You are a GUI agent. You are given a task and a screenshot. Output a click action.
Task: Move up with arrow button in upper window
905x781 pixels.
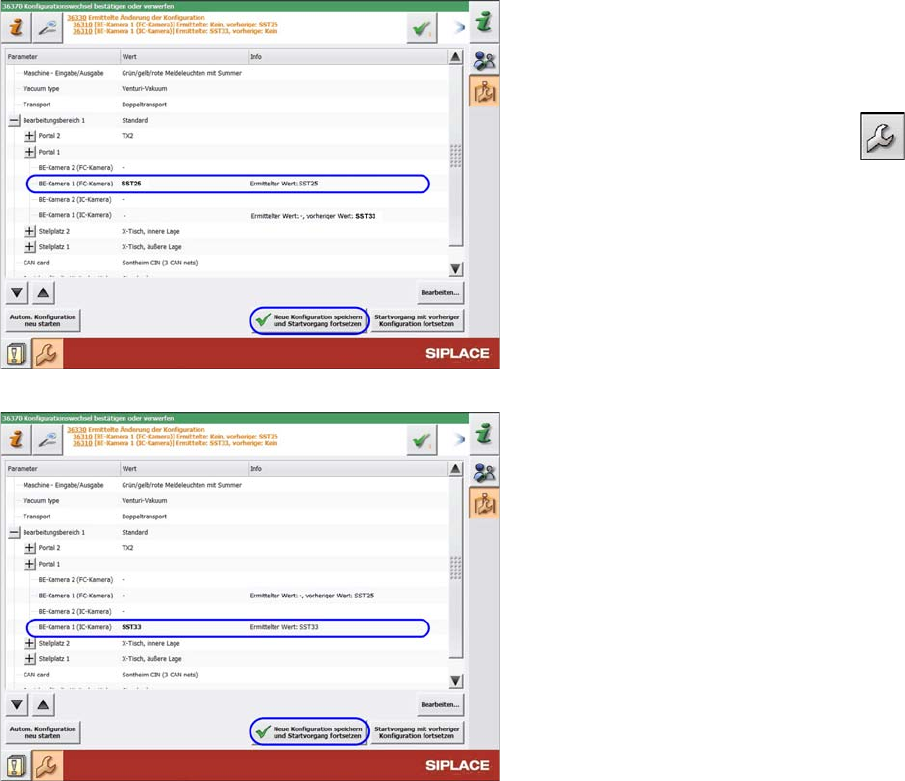[43, 293]
